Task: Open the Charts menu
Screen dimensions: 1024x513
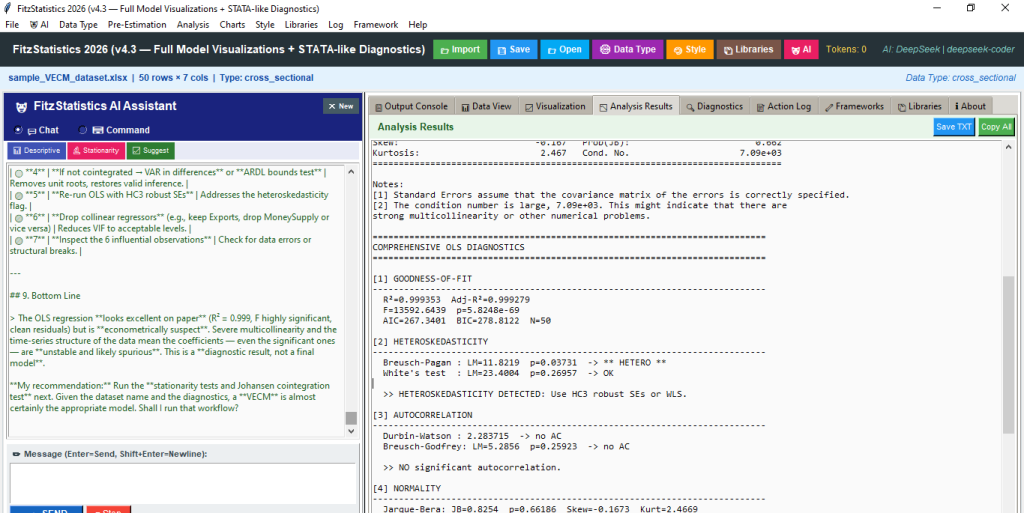Action: (x=232, y=25)
